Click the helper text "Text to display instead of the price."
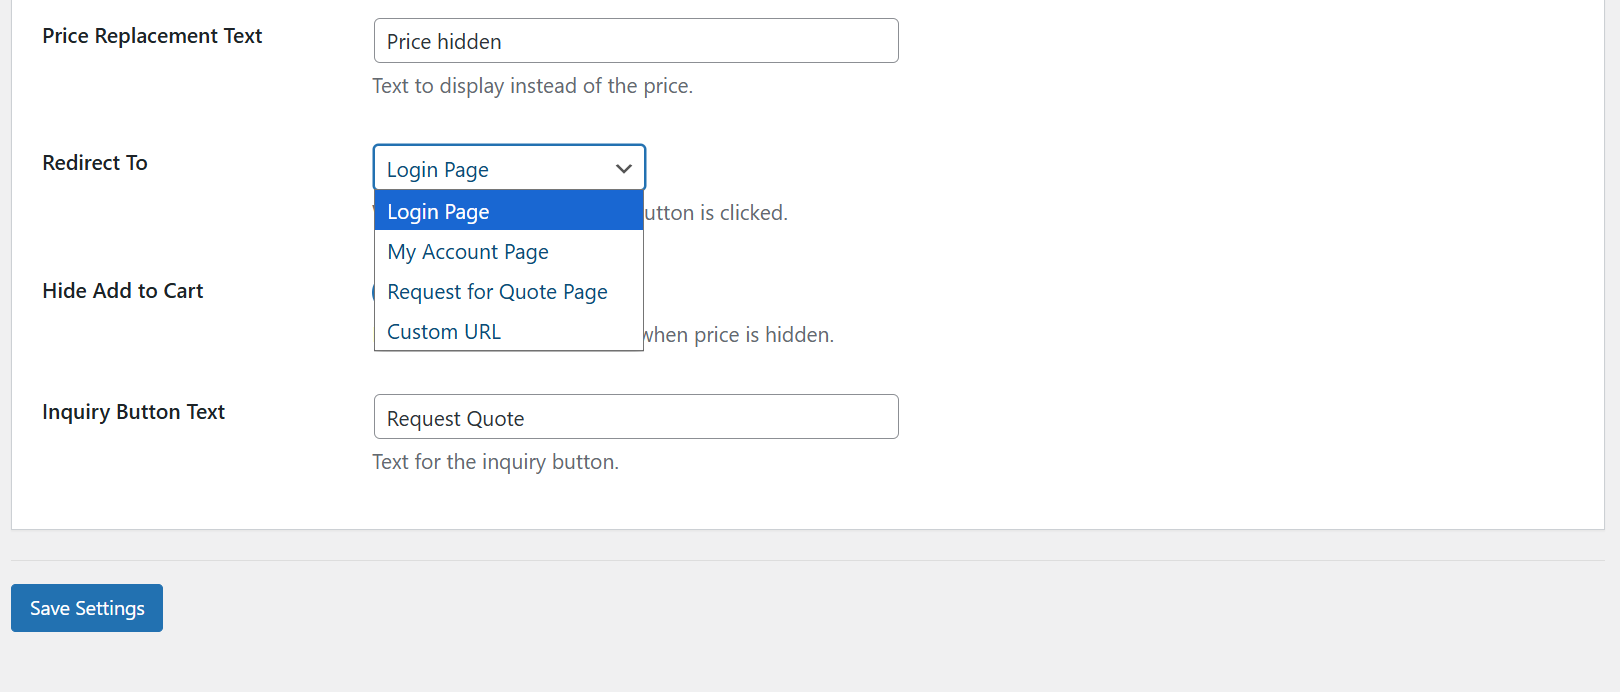1620x692 pixels. click(532, 85)
